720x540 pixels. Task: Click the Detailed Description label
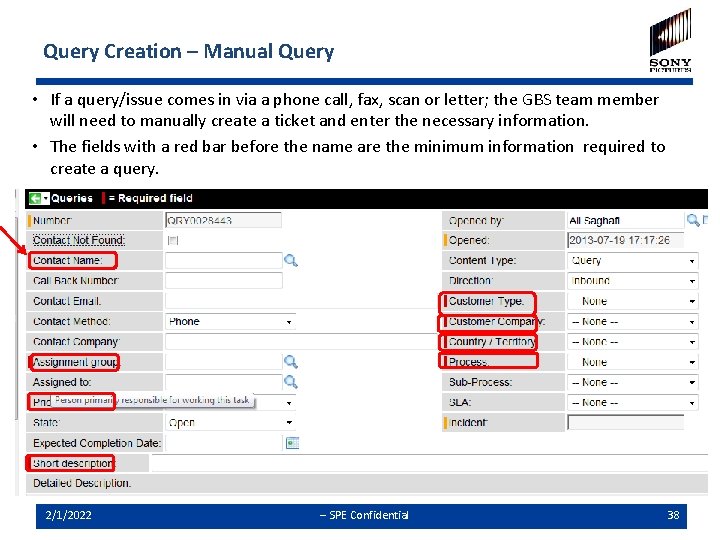tap(82, 484)
